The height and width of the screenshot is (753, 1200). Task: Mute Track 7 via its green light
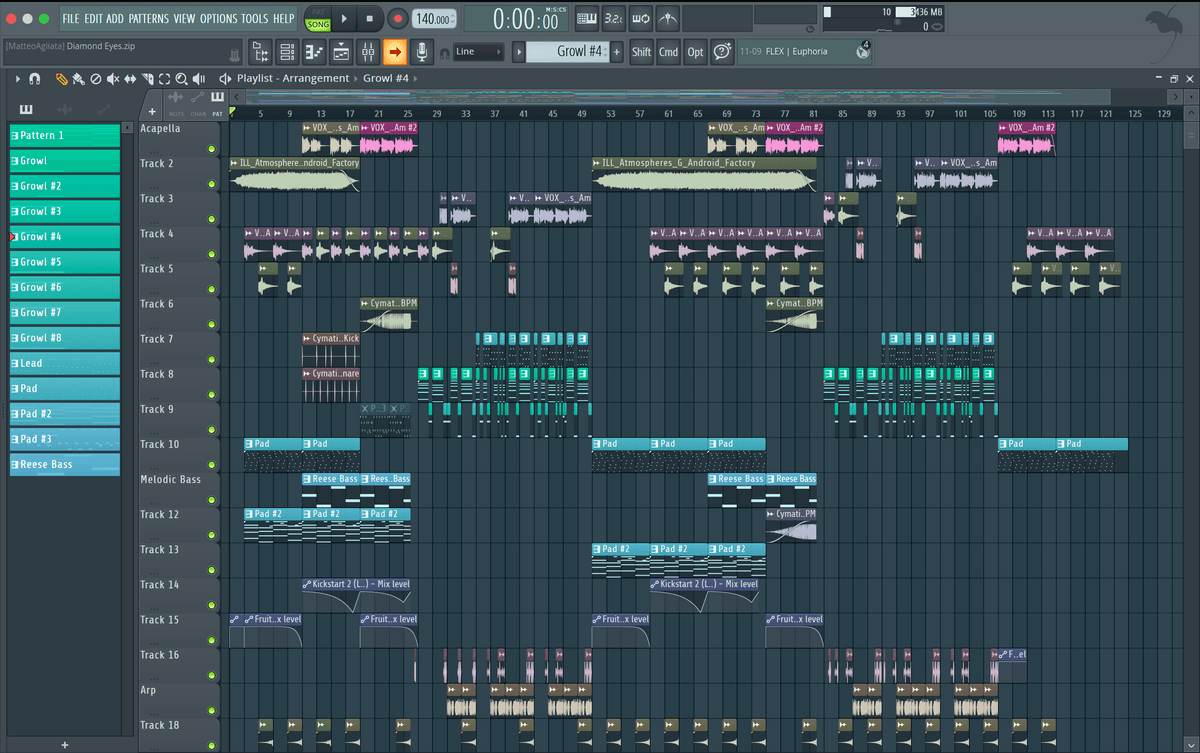point(212,360)
